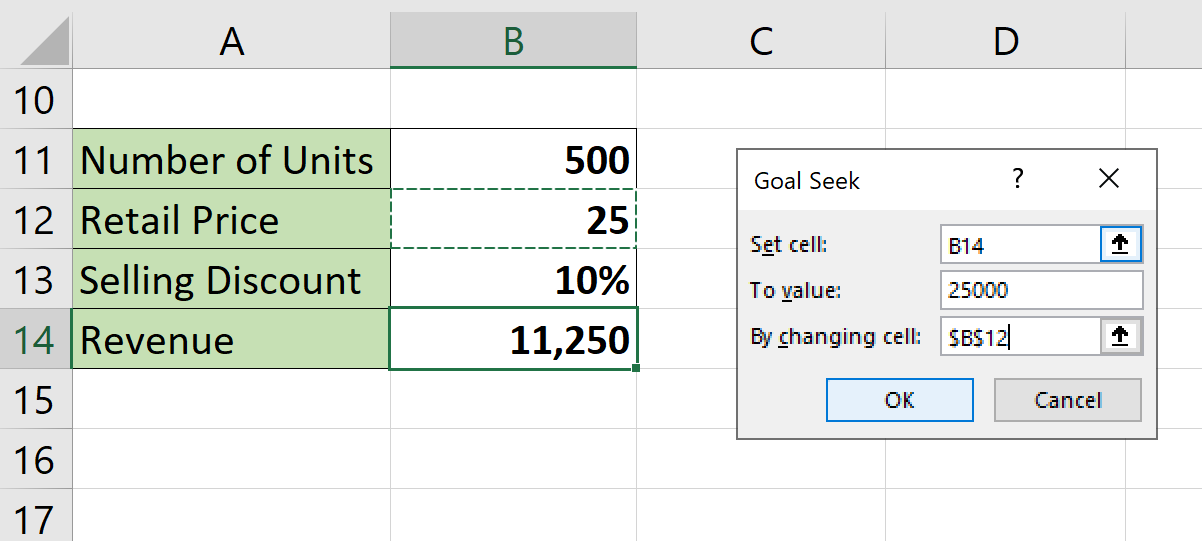Select column A header

tap(231, 41)
